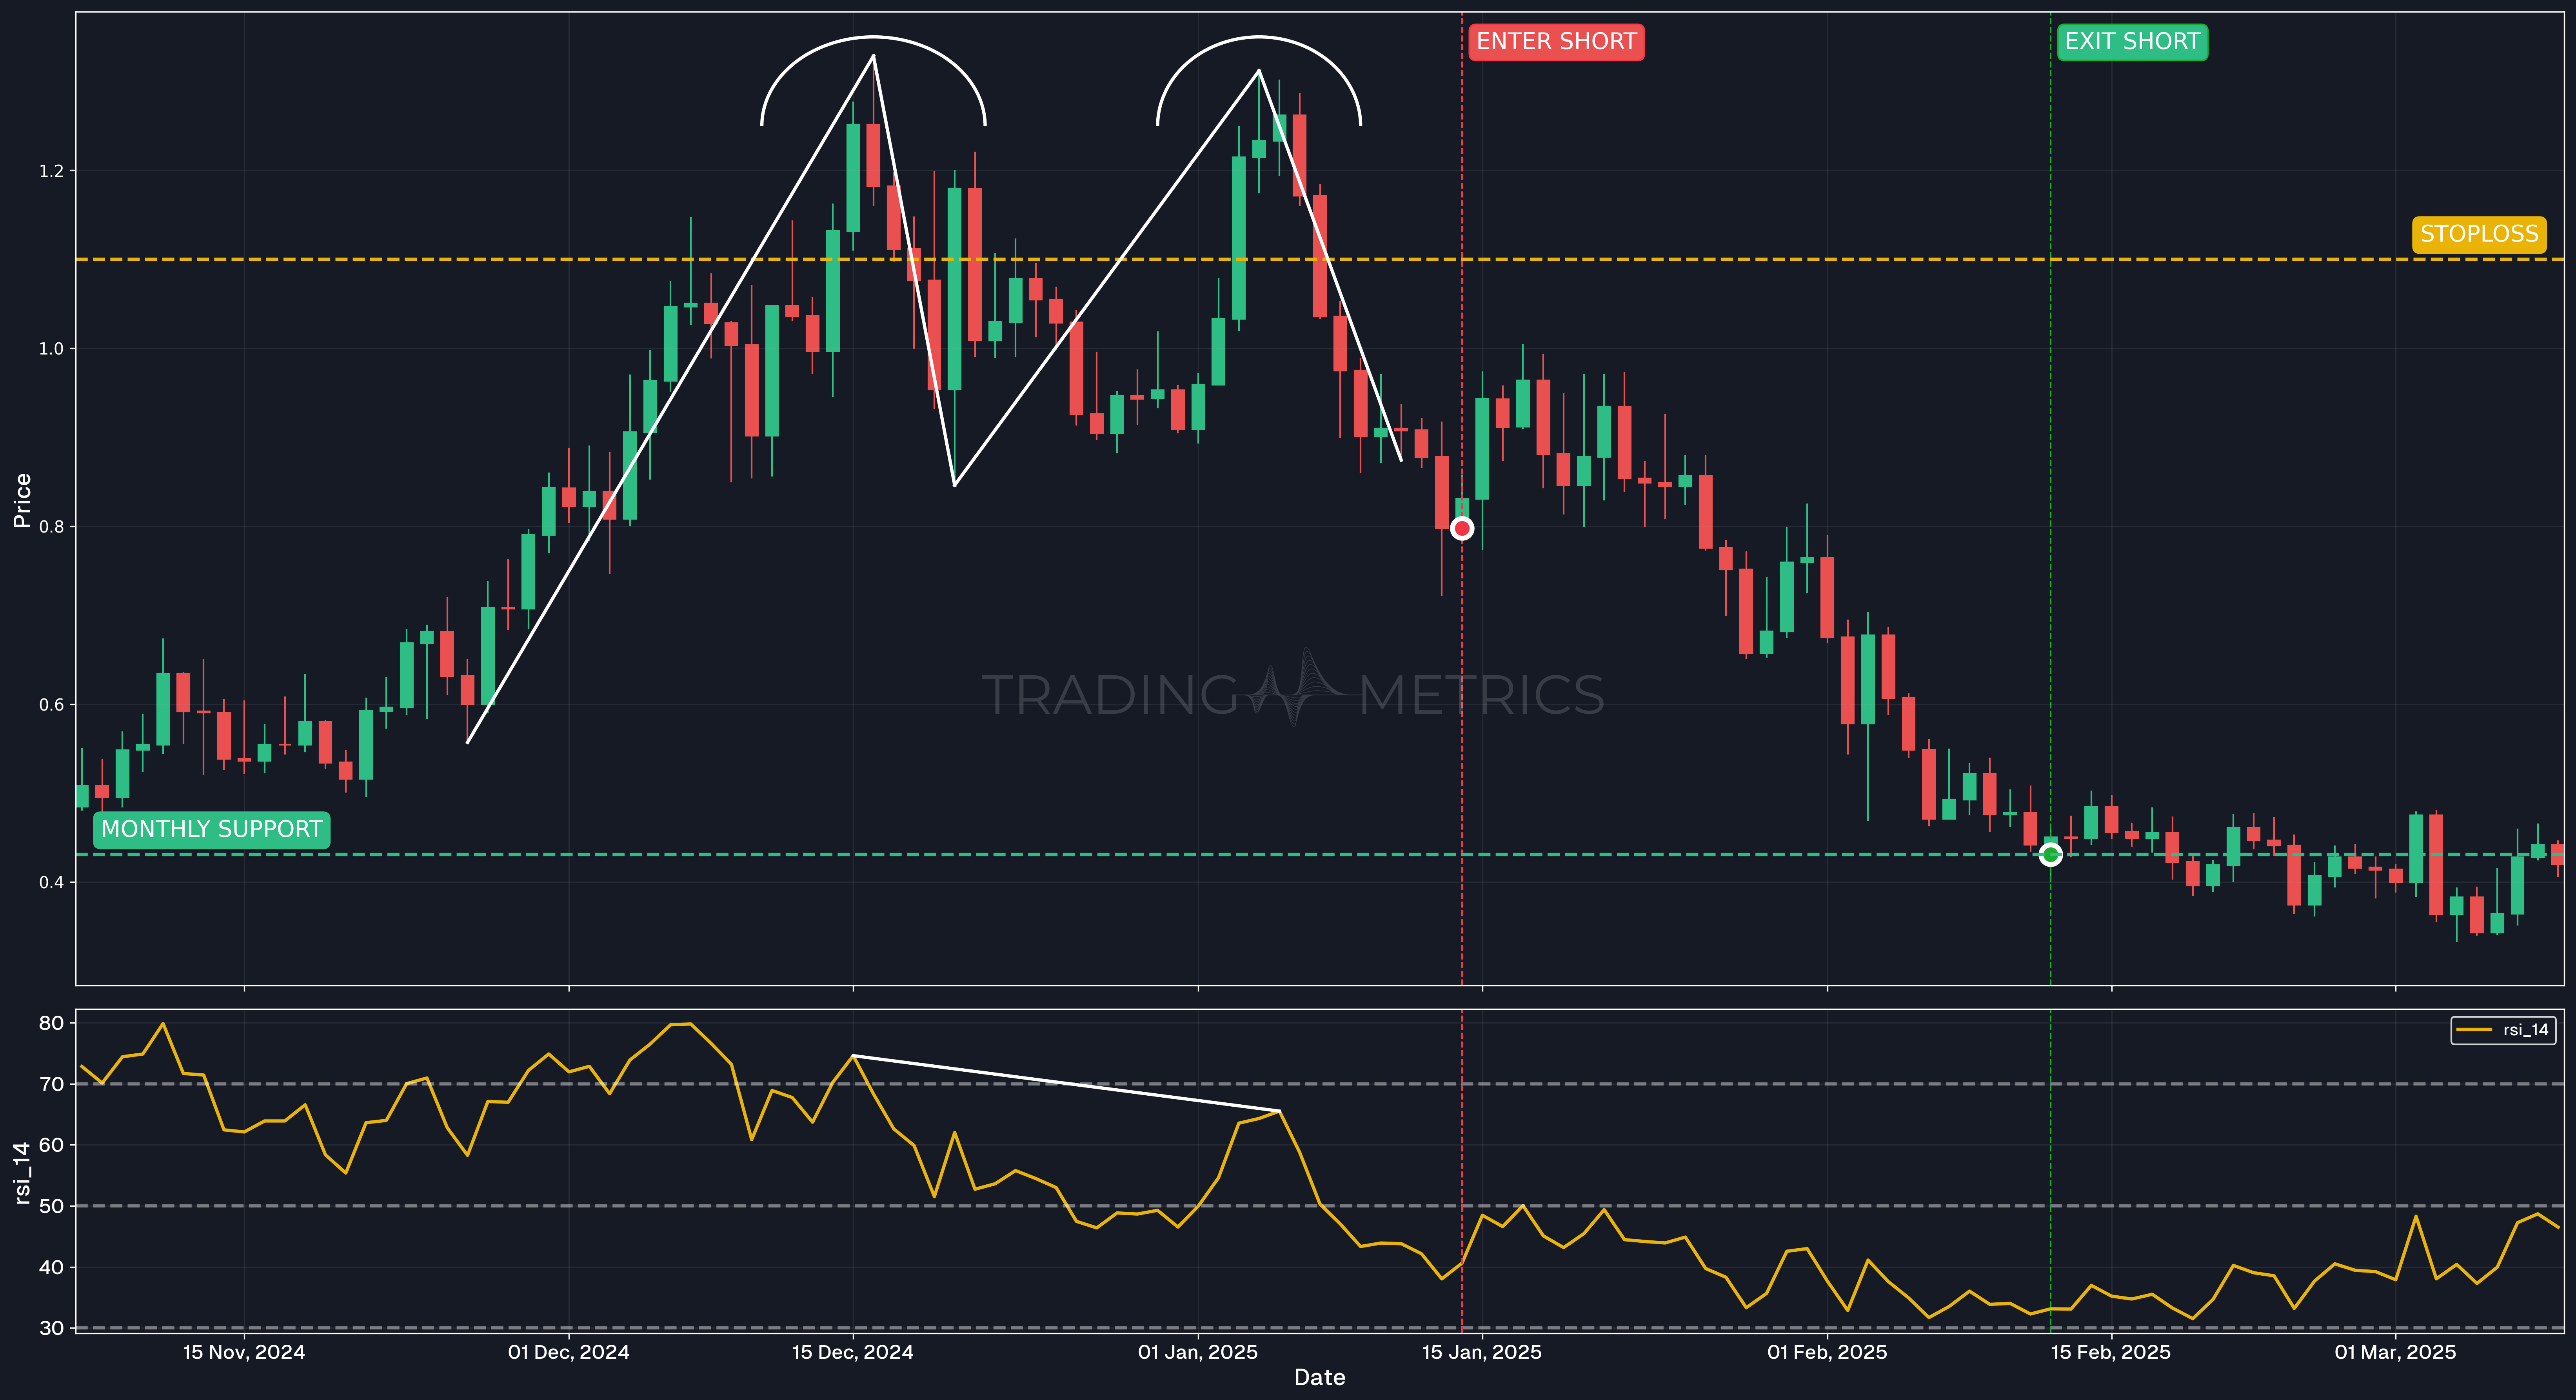The width and height of the screenshot is (2576, 1400).
Task: Click the RSI divergence line end point
Action: point(1279,1111)
